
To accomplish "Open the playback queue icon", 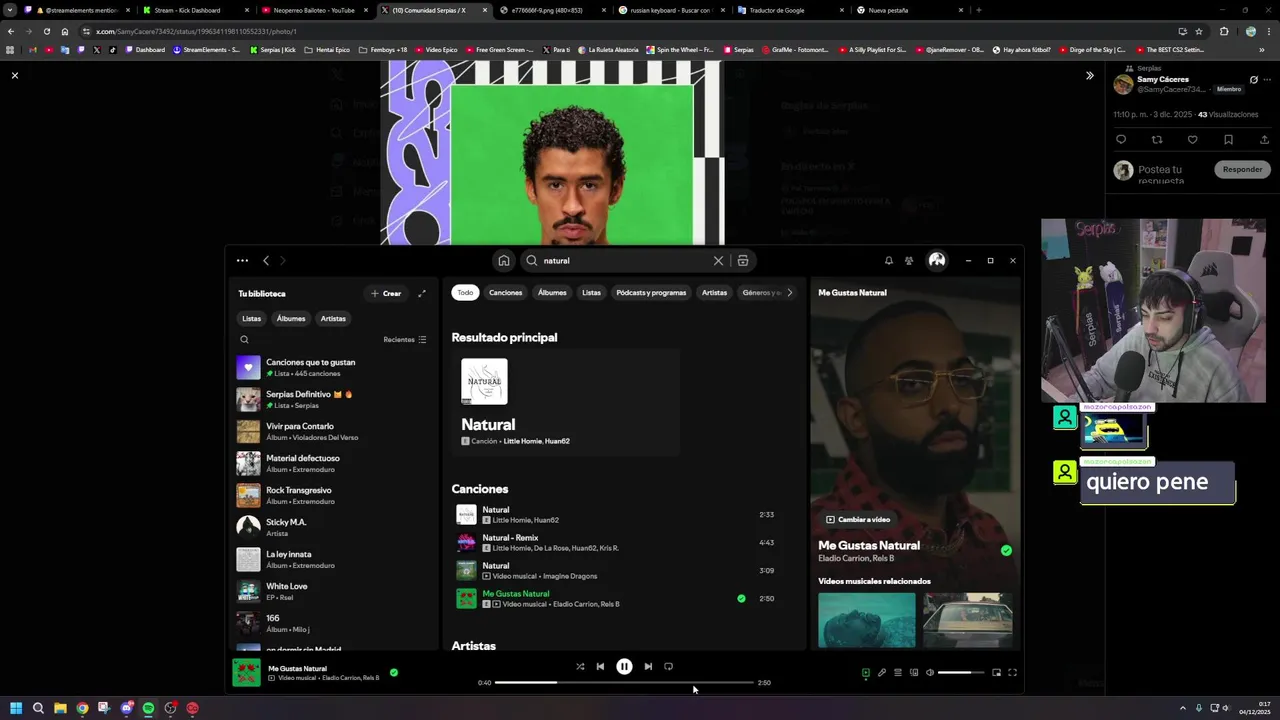I will pos(898,673).
